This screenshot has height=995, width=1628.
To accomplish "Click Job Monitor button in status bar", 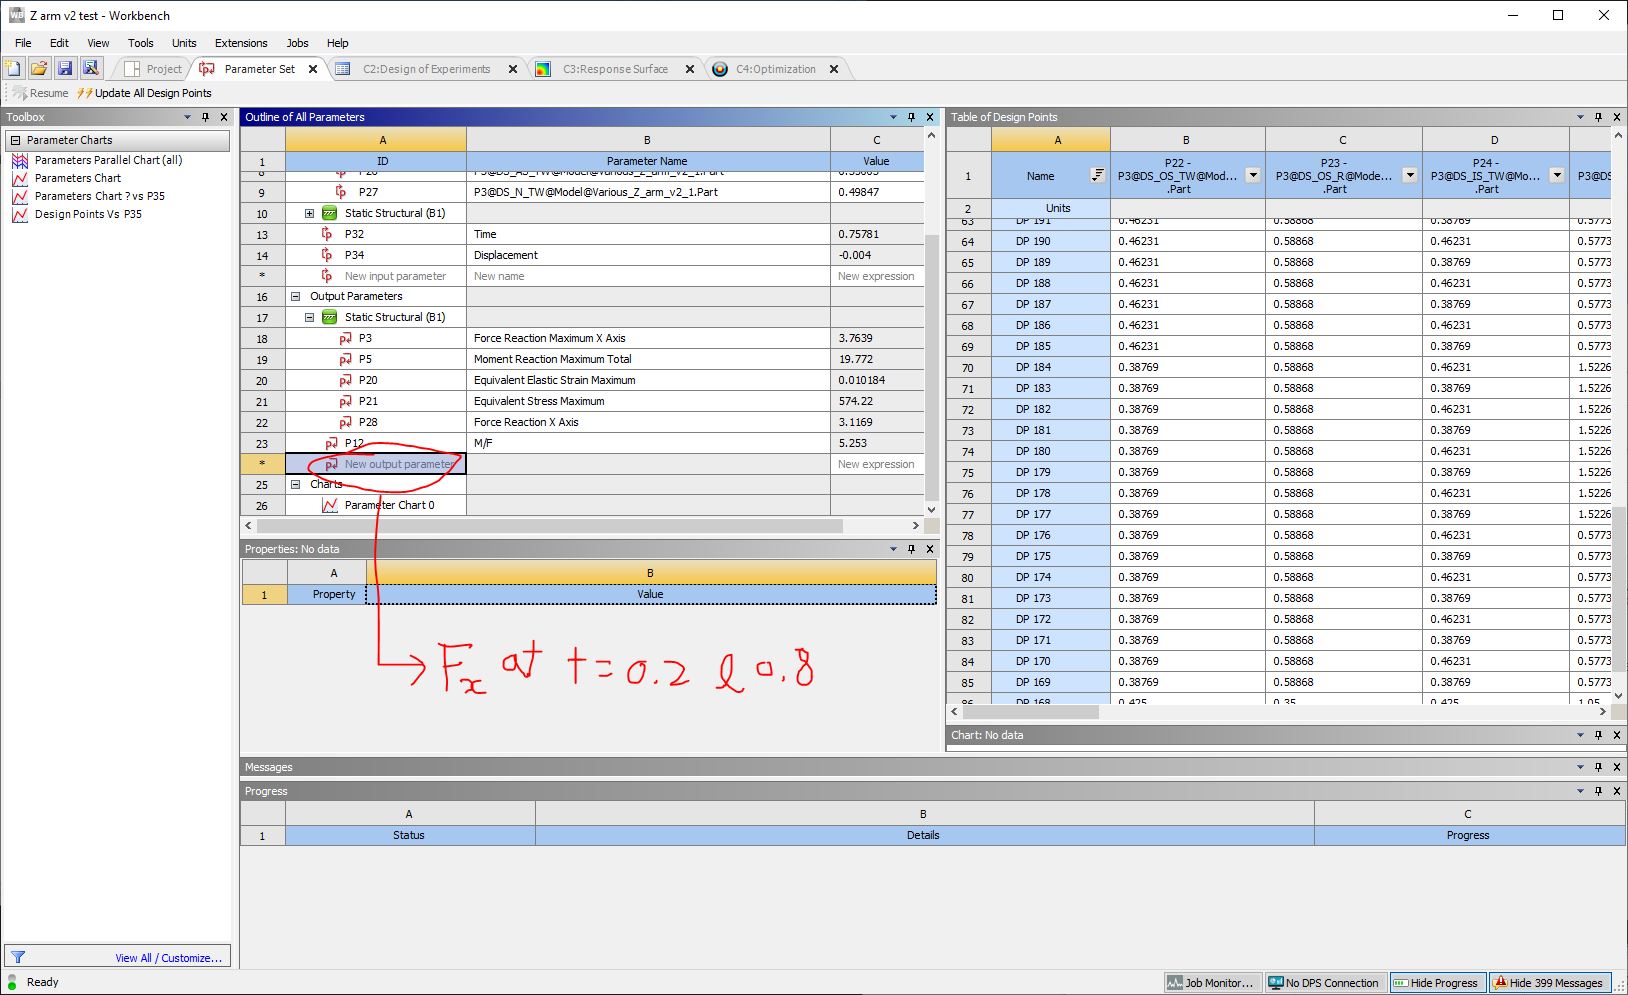I will 1212,983.
